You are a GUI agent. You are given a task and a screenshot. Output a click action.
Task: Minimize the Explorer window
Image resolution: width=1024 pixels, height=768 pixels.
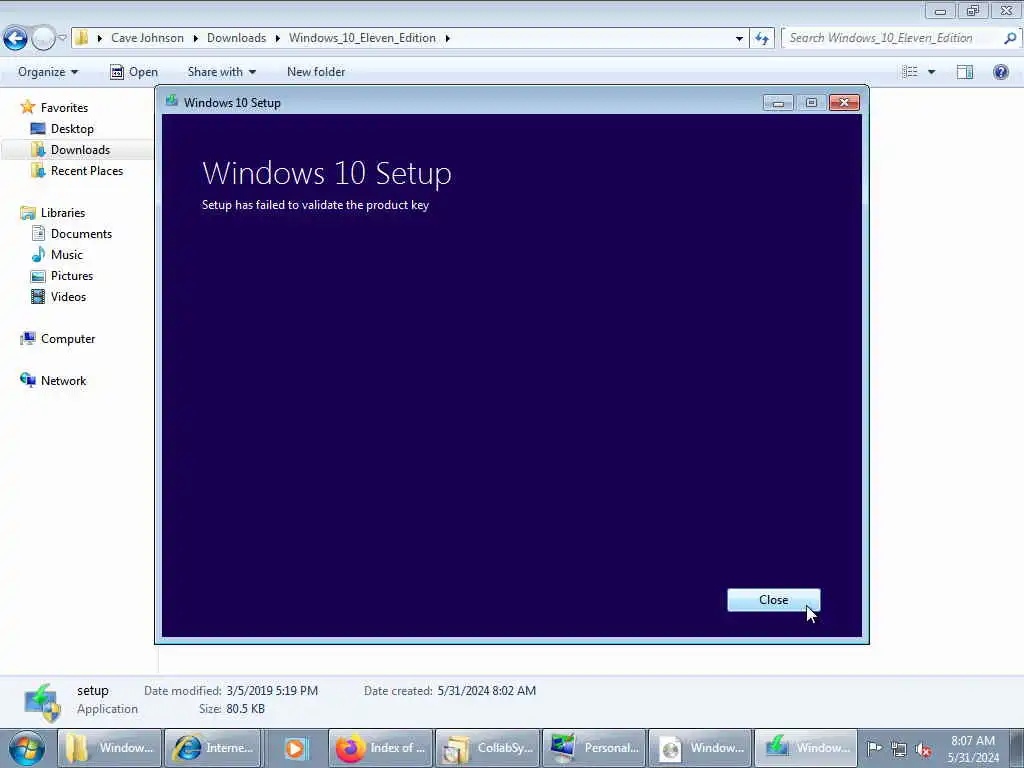pyautogui.click(x=940, y=10)
